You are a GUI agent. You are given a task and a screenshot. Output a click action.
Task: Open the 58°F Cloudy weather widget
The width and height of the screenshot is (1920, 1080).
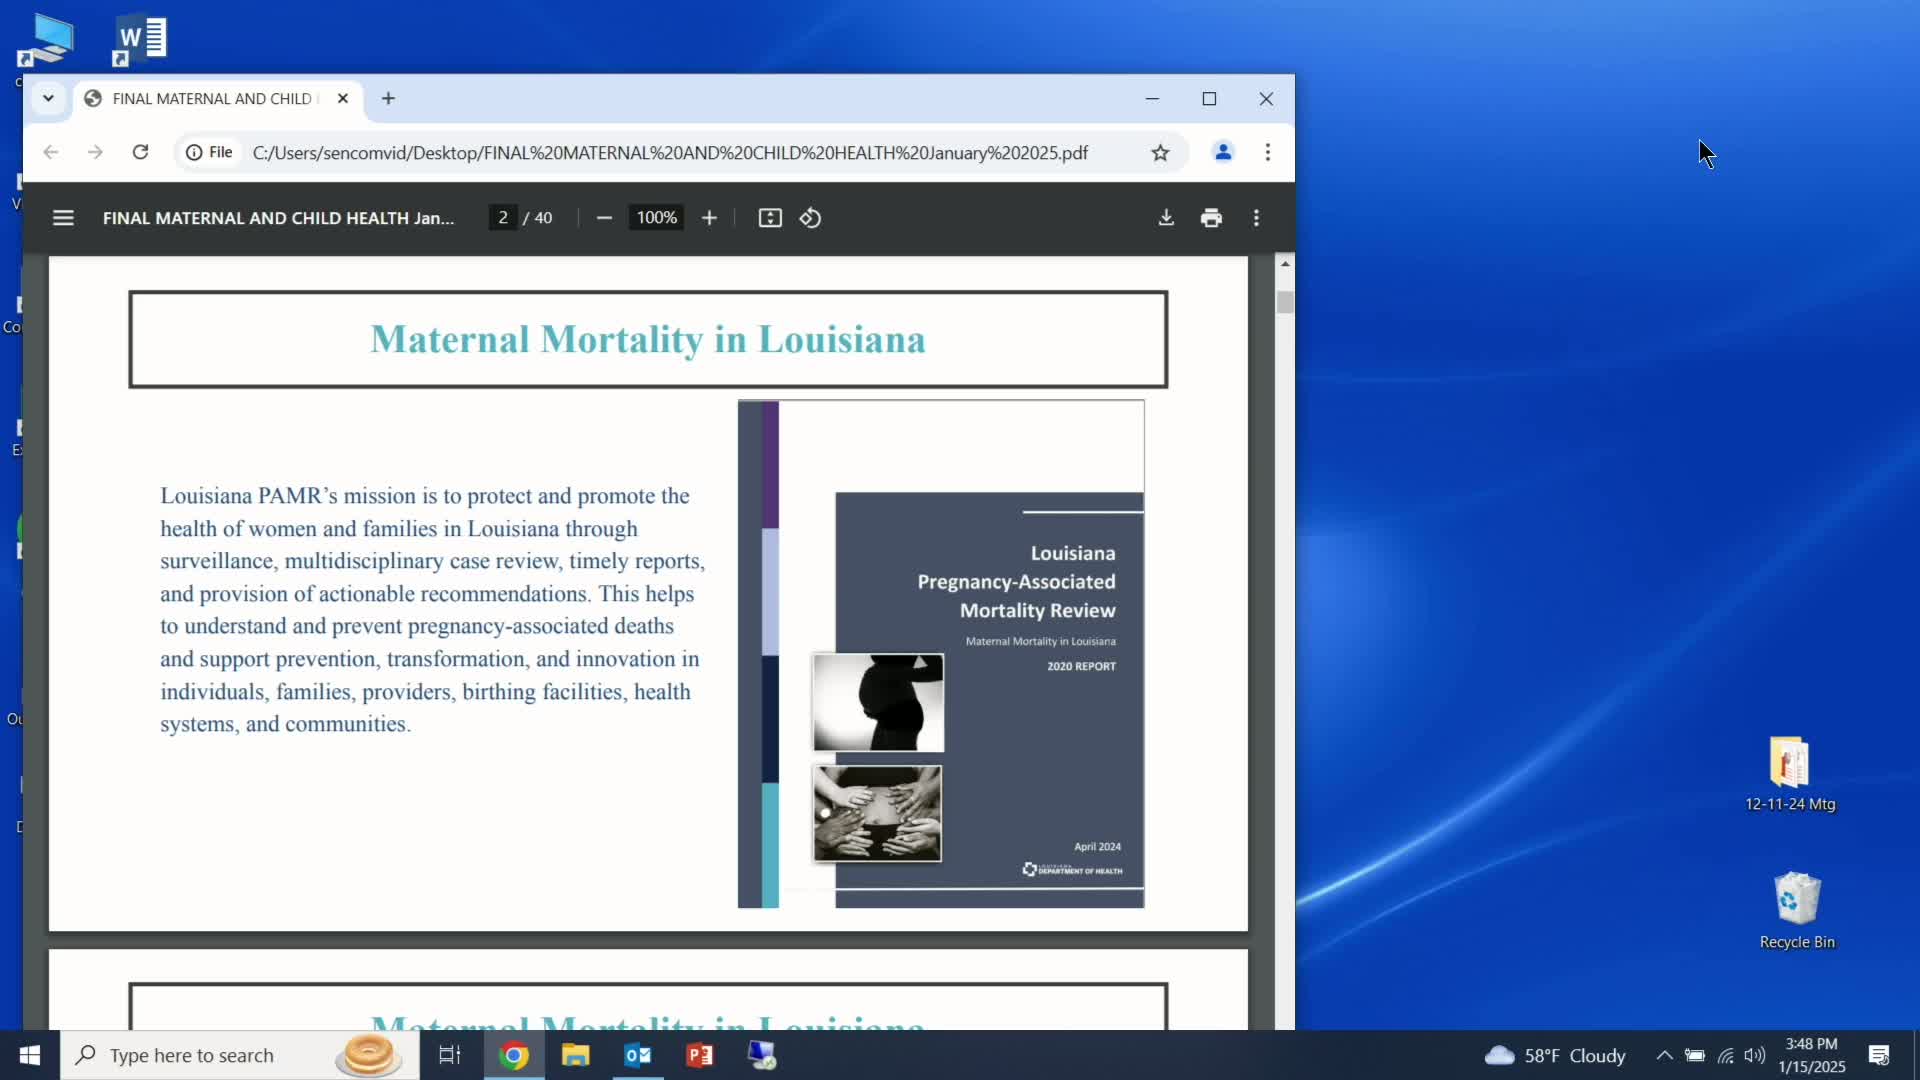(x=1555, y=1055)
